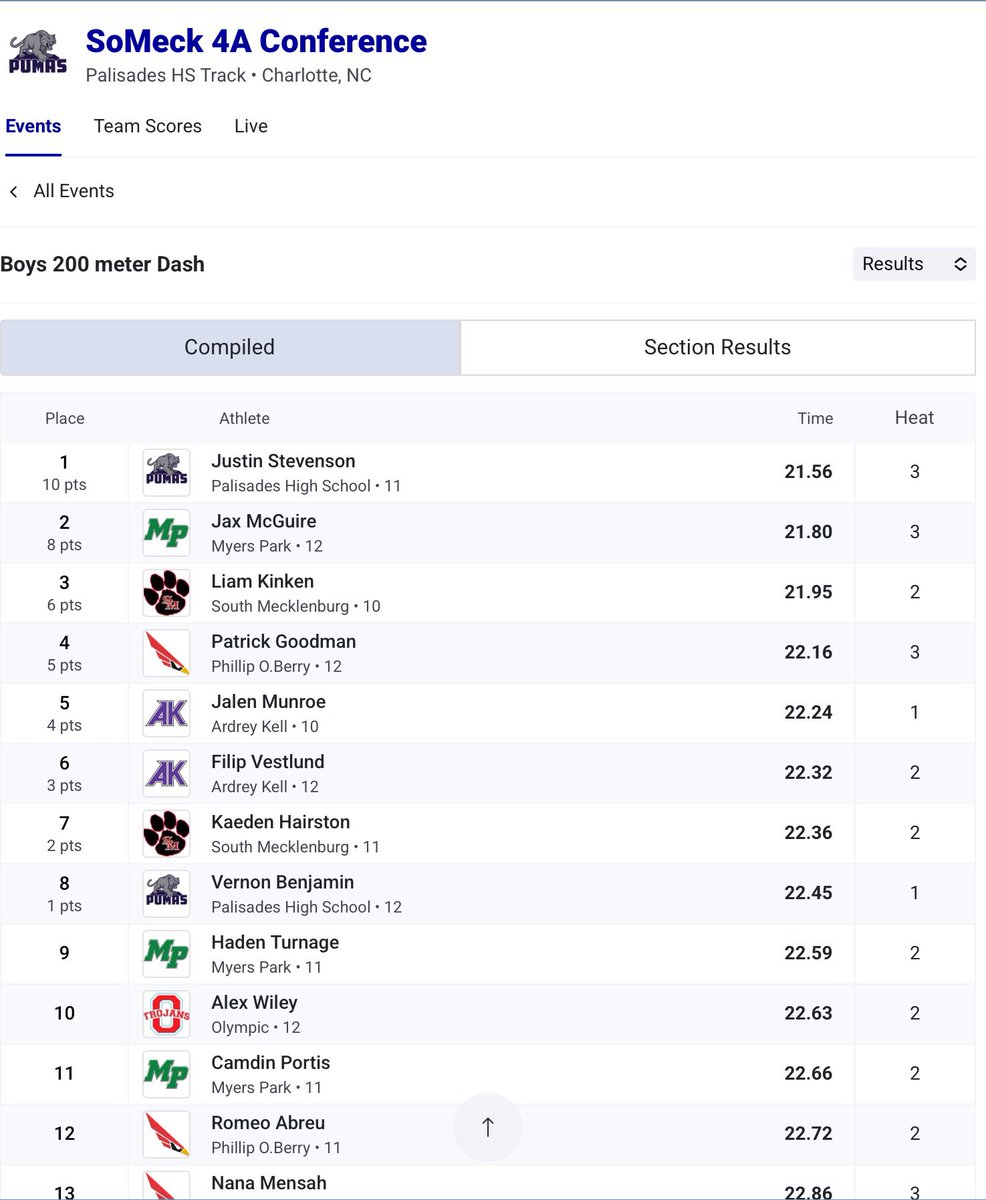Click the 8 pts second place cell
The width and height of the screenshot is (986, 1200).
pyautogui.click(x=65, y=533)
